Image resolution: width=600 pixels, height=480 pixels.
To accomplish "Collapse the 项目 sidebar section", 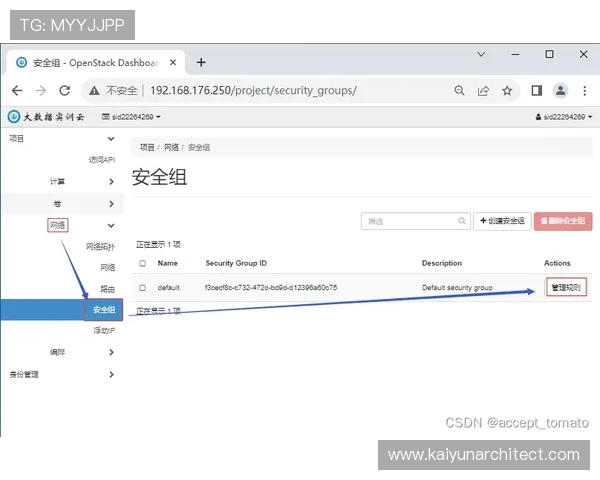I will (x=62, y=139).
